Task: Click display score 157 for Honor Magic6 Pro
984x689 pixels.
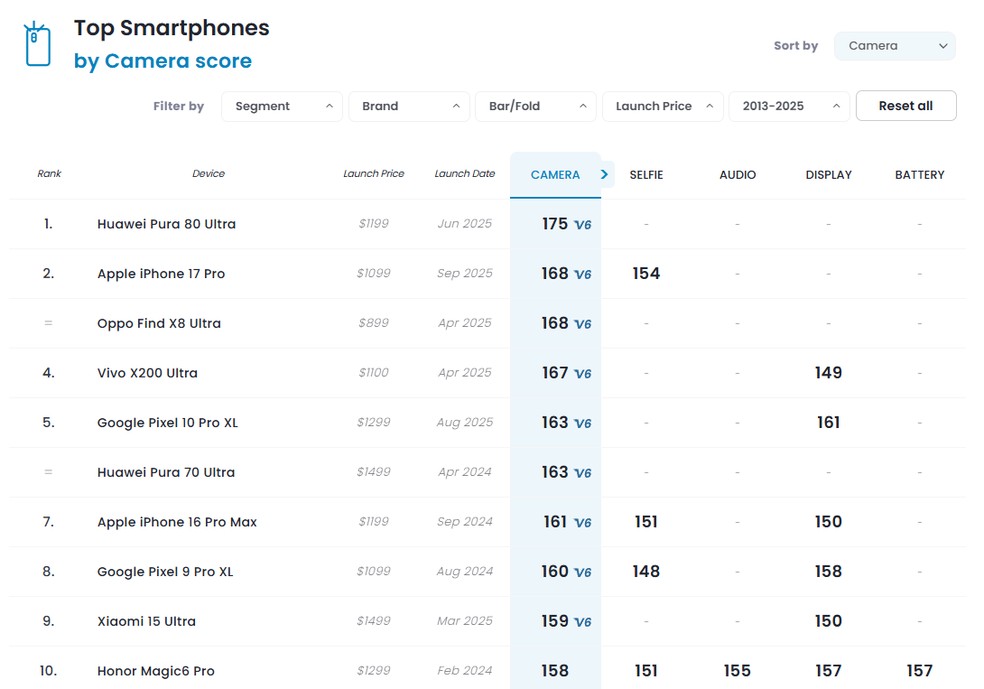Action: [x=828, y=671]
